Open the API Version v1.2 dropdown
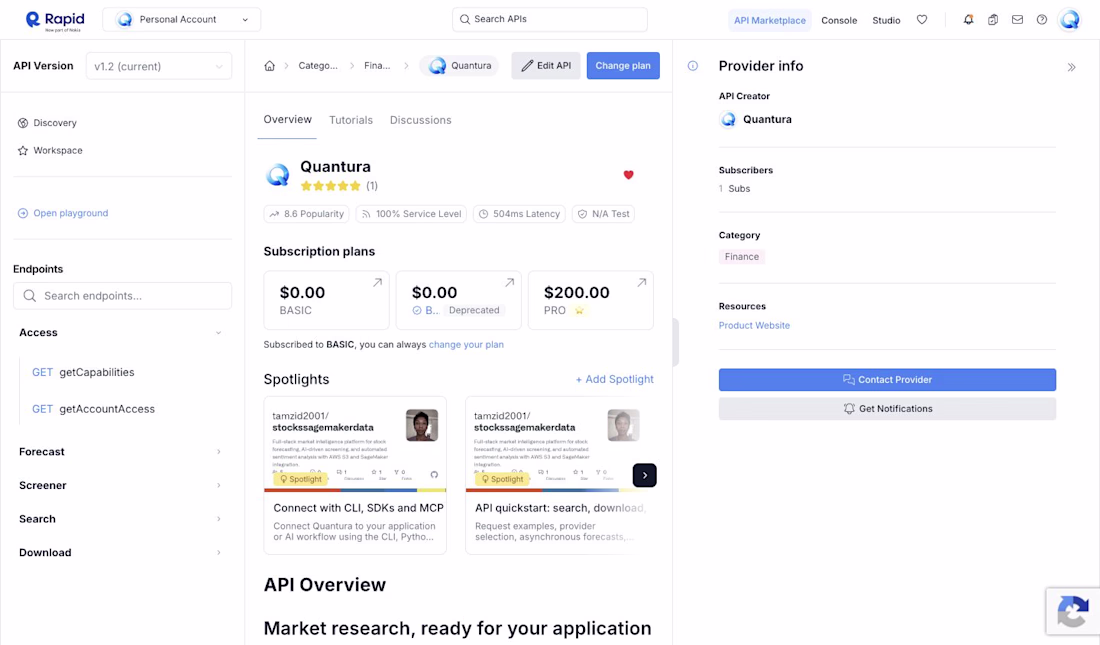The image size is (1100, 645). click(159, 66)
